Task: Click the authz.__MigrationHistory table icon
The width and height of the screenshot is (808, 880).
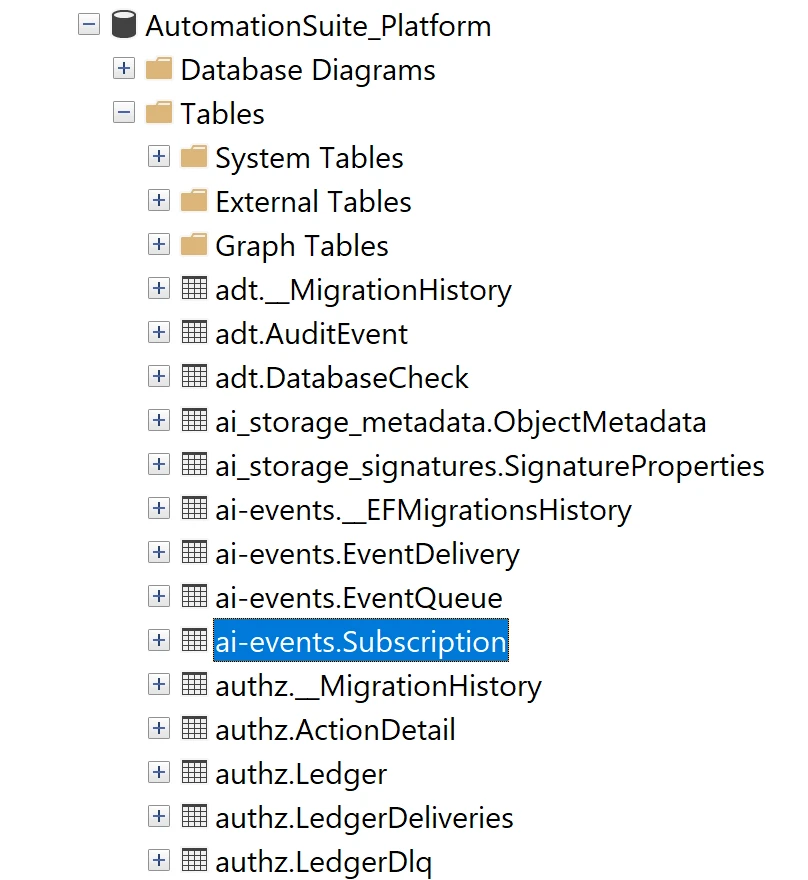Action: coord(194,684)
